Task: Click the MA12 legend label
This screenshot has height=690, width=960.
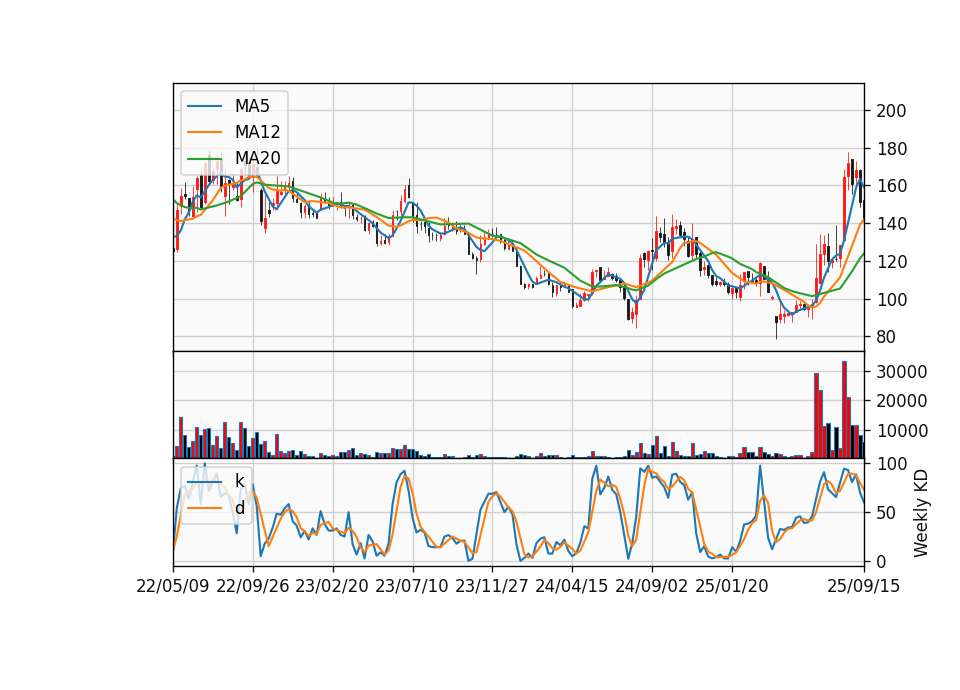Action: [x=257, y=132]
